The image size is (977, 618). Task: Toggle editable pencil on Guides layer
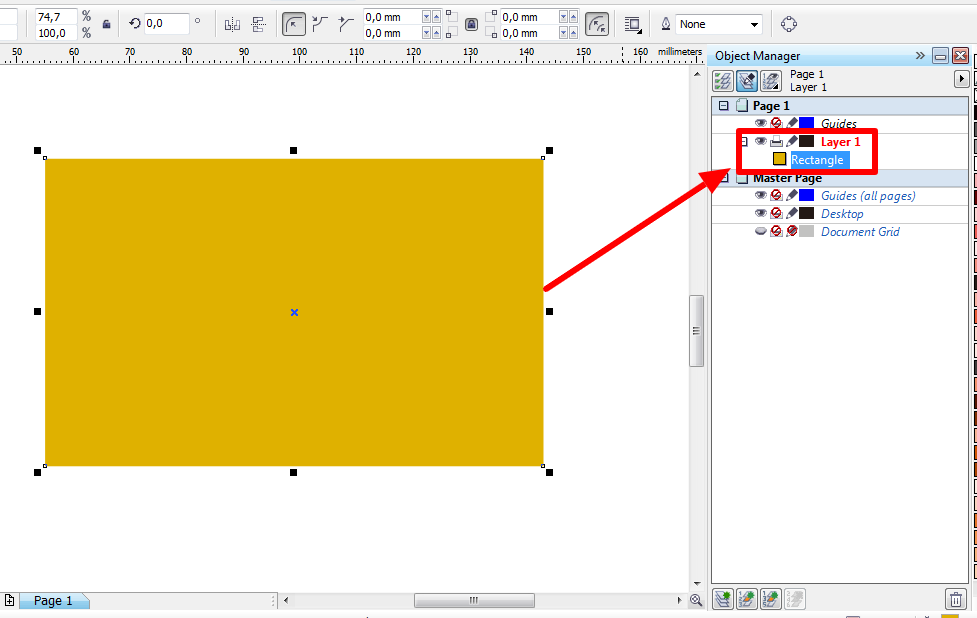[x=791, y=123]
